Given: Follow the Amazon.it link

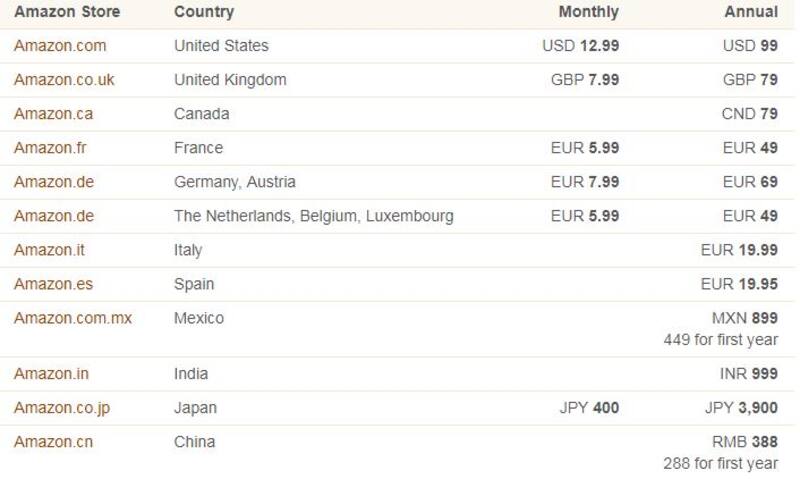Looking at the screenshot, I should [47, 250].
